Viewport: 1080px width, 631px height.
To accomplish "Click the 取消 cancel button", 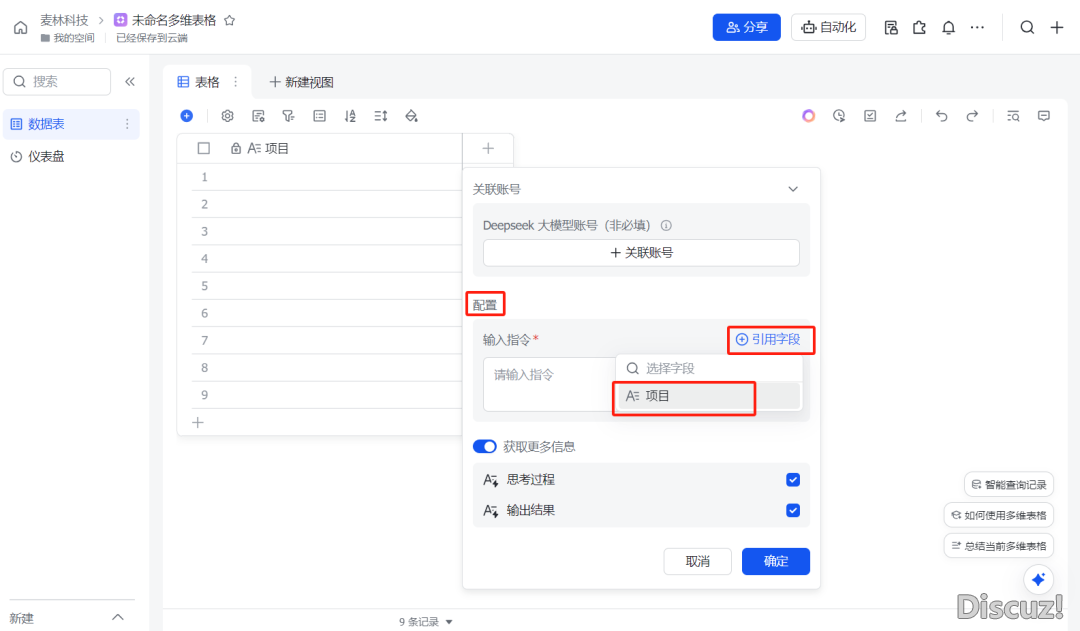I will 698,561.
